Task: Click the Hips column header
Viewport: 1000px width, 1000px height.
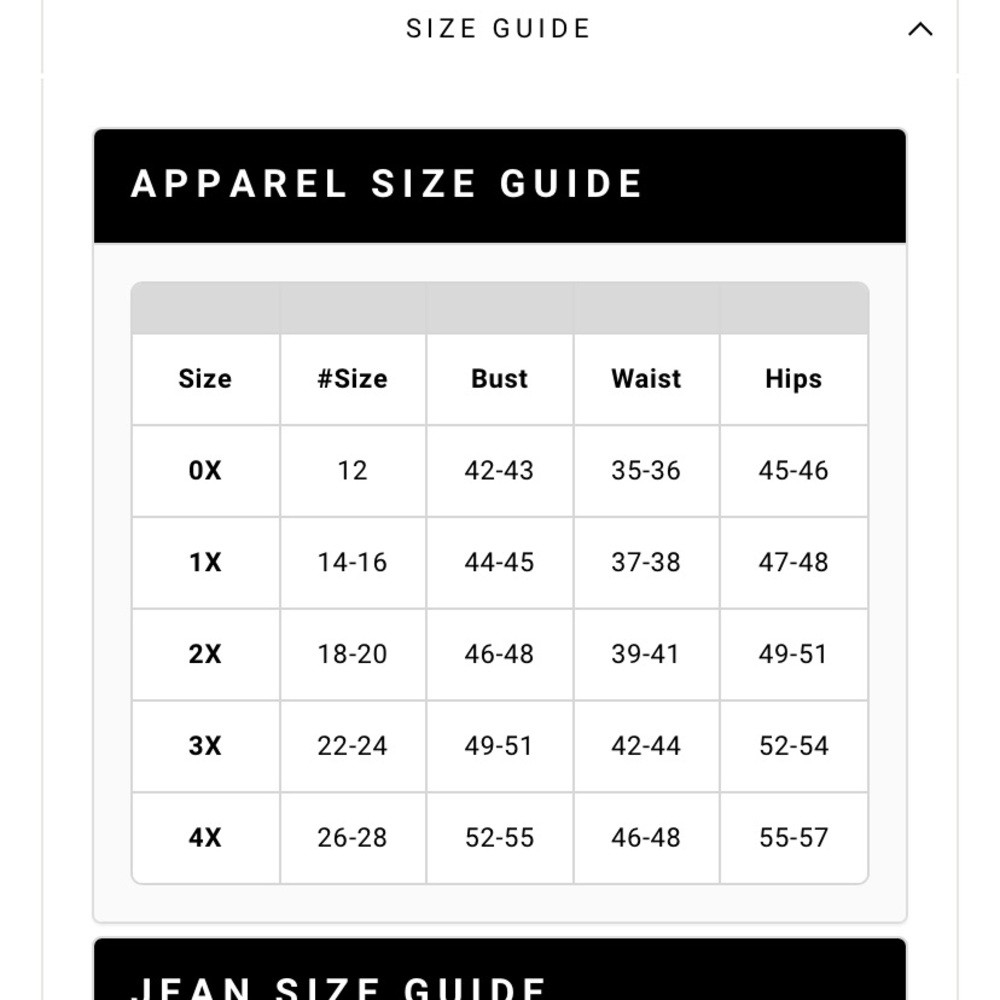Action: coord(793,379)
